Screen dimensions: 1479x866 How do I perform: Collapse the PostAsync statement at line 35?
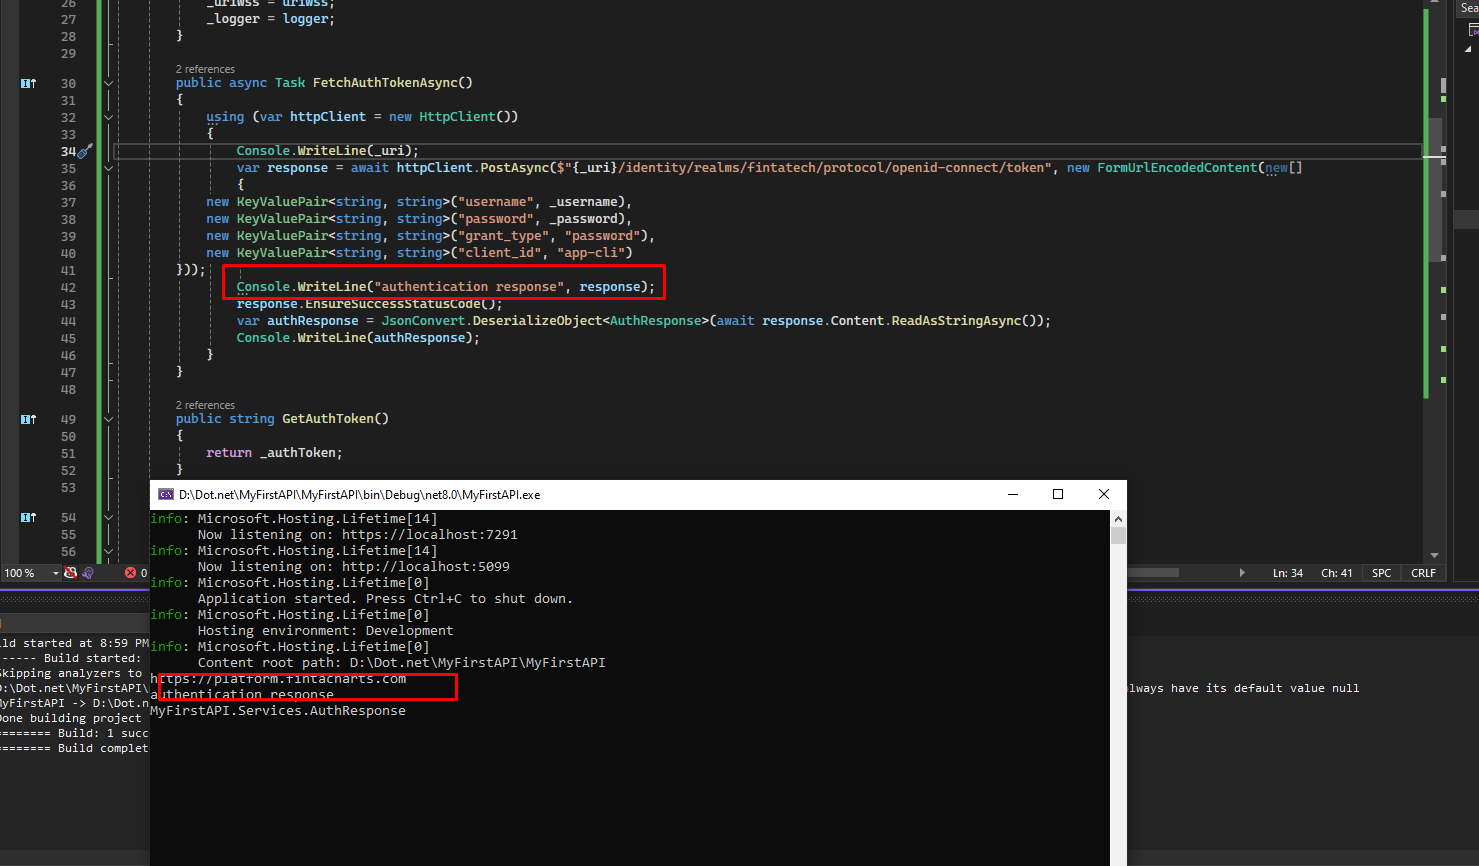[x=108, y=168]
